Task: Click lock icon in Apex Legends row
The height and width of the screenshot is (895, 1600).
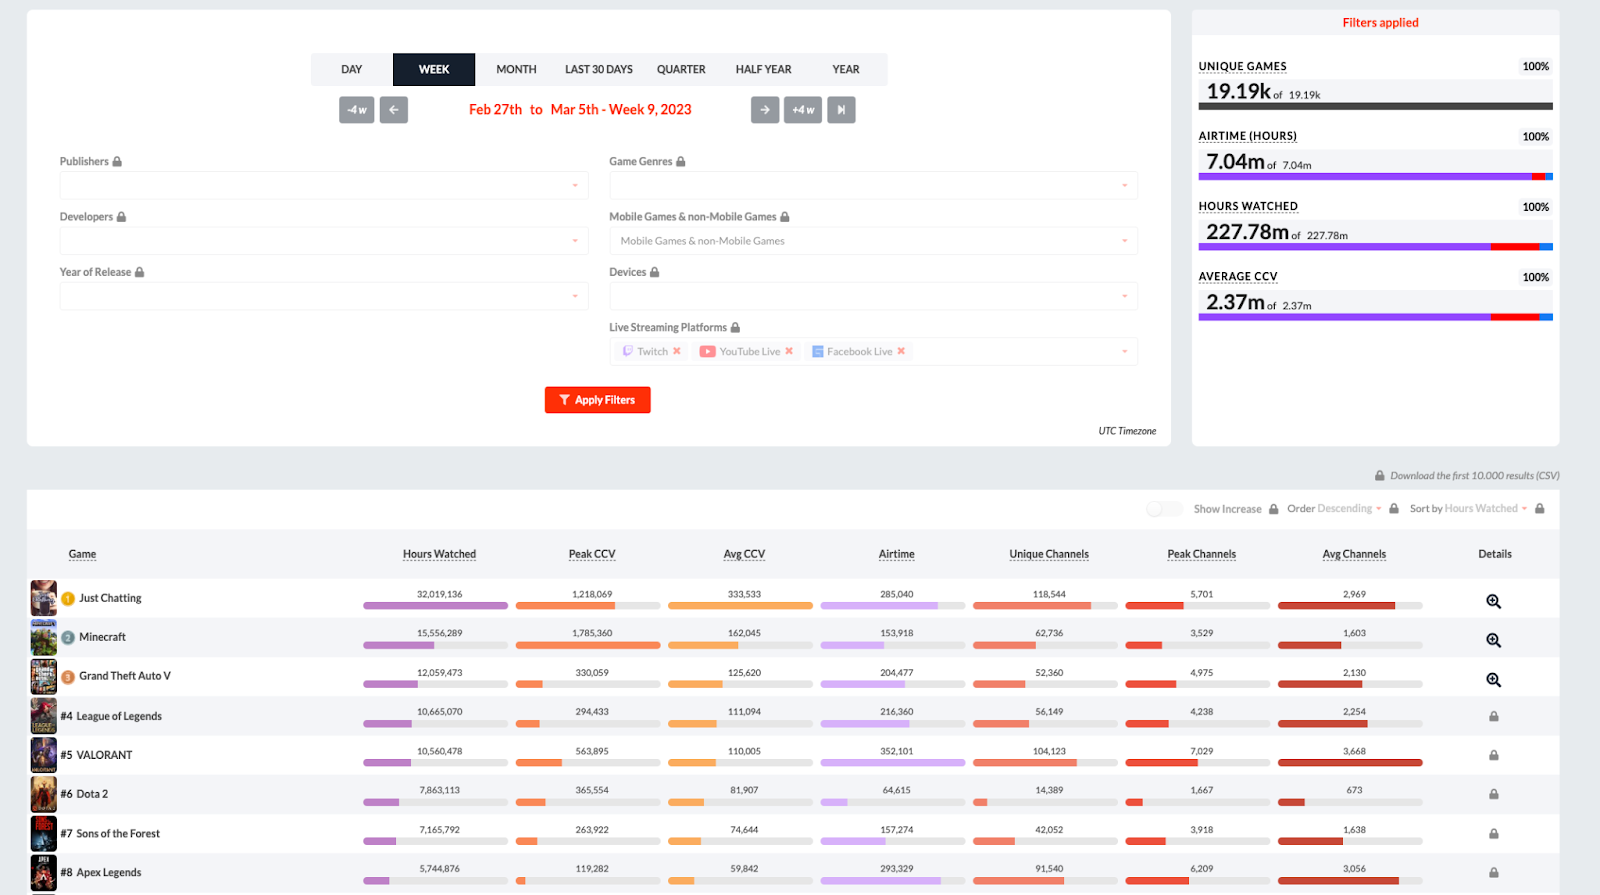Action: (x=1494, y=872)
